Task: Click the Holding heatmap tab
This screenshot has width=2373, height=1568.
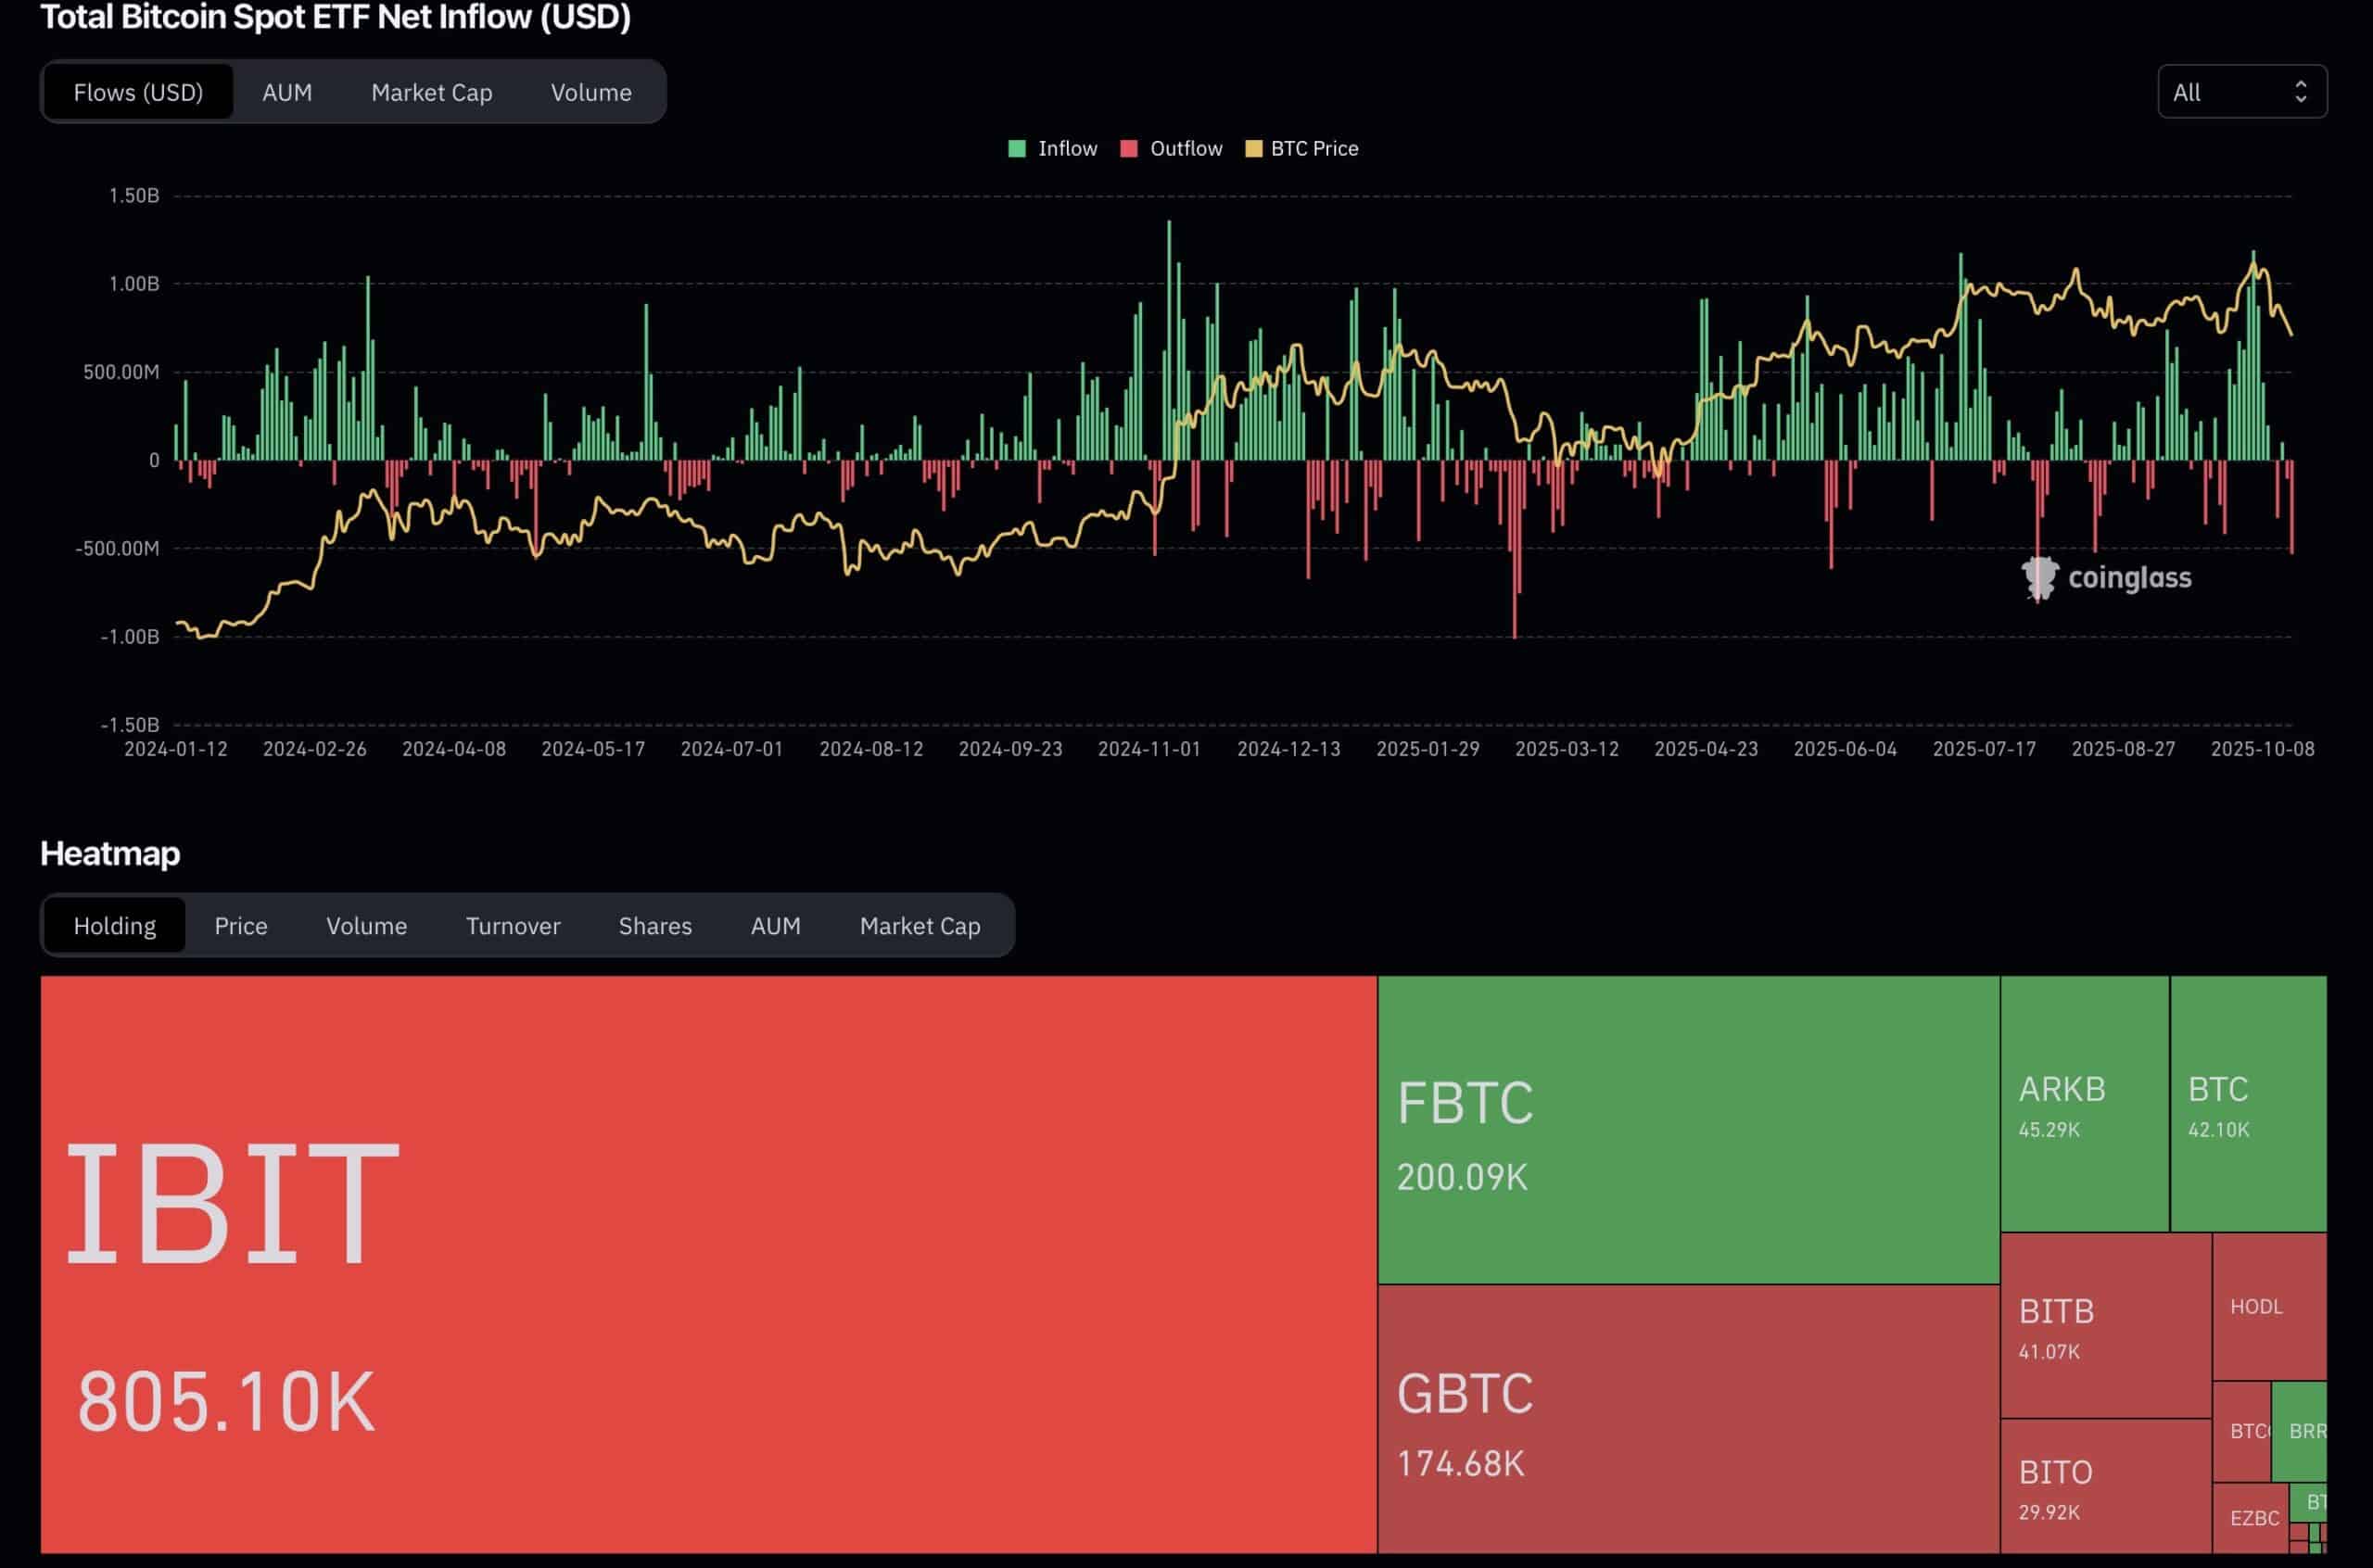Action: (115, 926)
